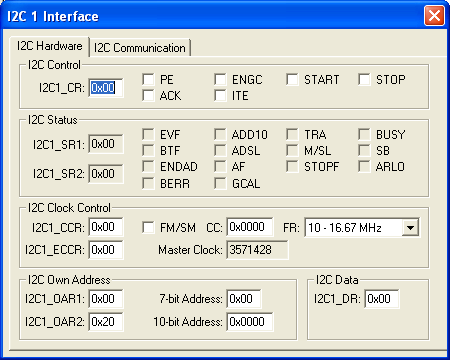Toggle the ITE interrupt checkbox
Image resolution: width=450 pixels, height=360 pixels.
click(x=220, y=96)
